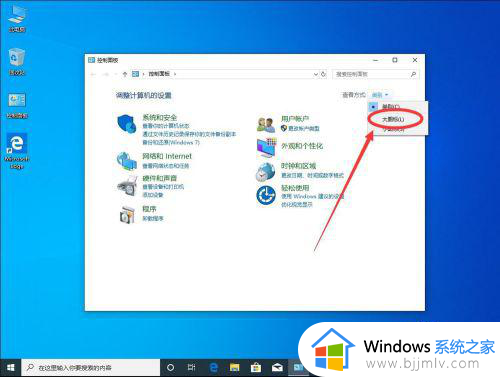
Task: Open the Network and Internet globe icon
Action: pos(127,161)
